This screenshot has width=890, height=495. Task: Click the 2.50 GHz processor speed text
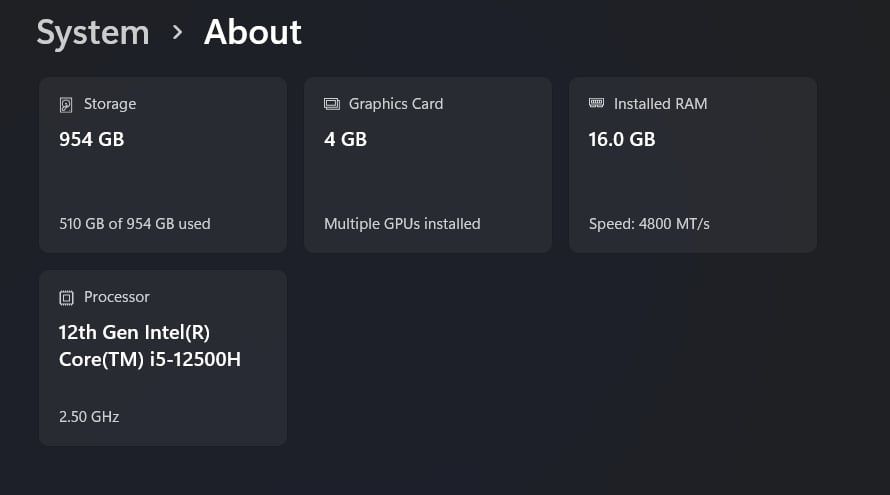(89, 416)
